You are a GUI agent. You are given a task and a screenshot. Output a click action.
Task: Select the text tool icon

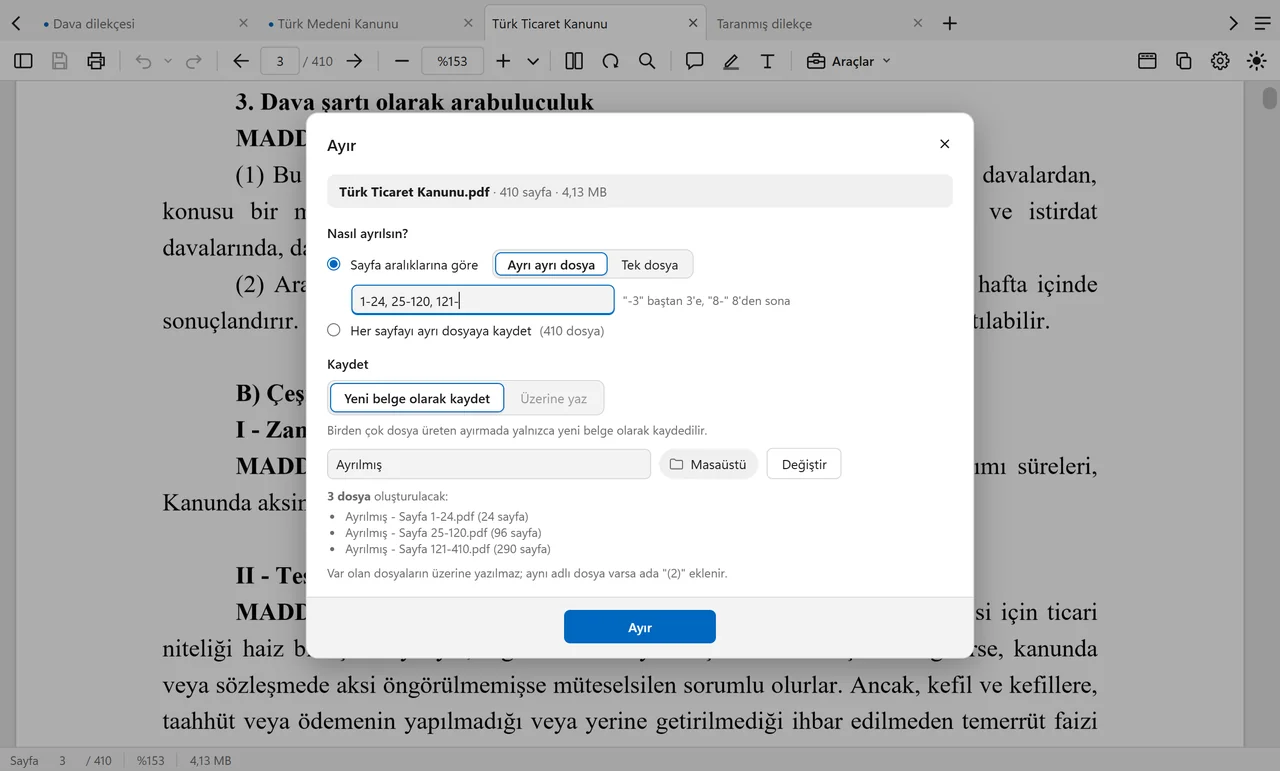click(x=767, y=61)
